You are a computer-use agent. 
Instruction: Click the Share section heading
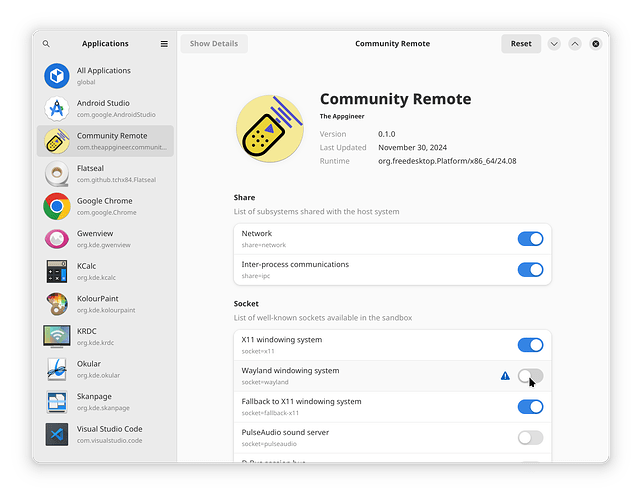pos(244,197)
